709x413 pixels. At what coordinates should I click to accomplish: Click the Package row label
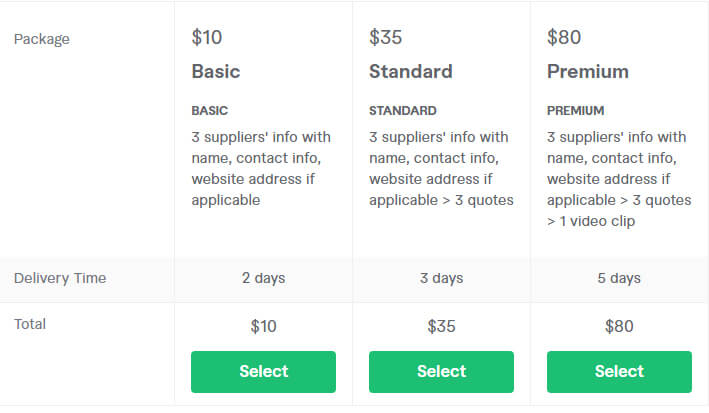[x=42, y=39]
